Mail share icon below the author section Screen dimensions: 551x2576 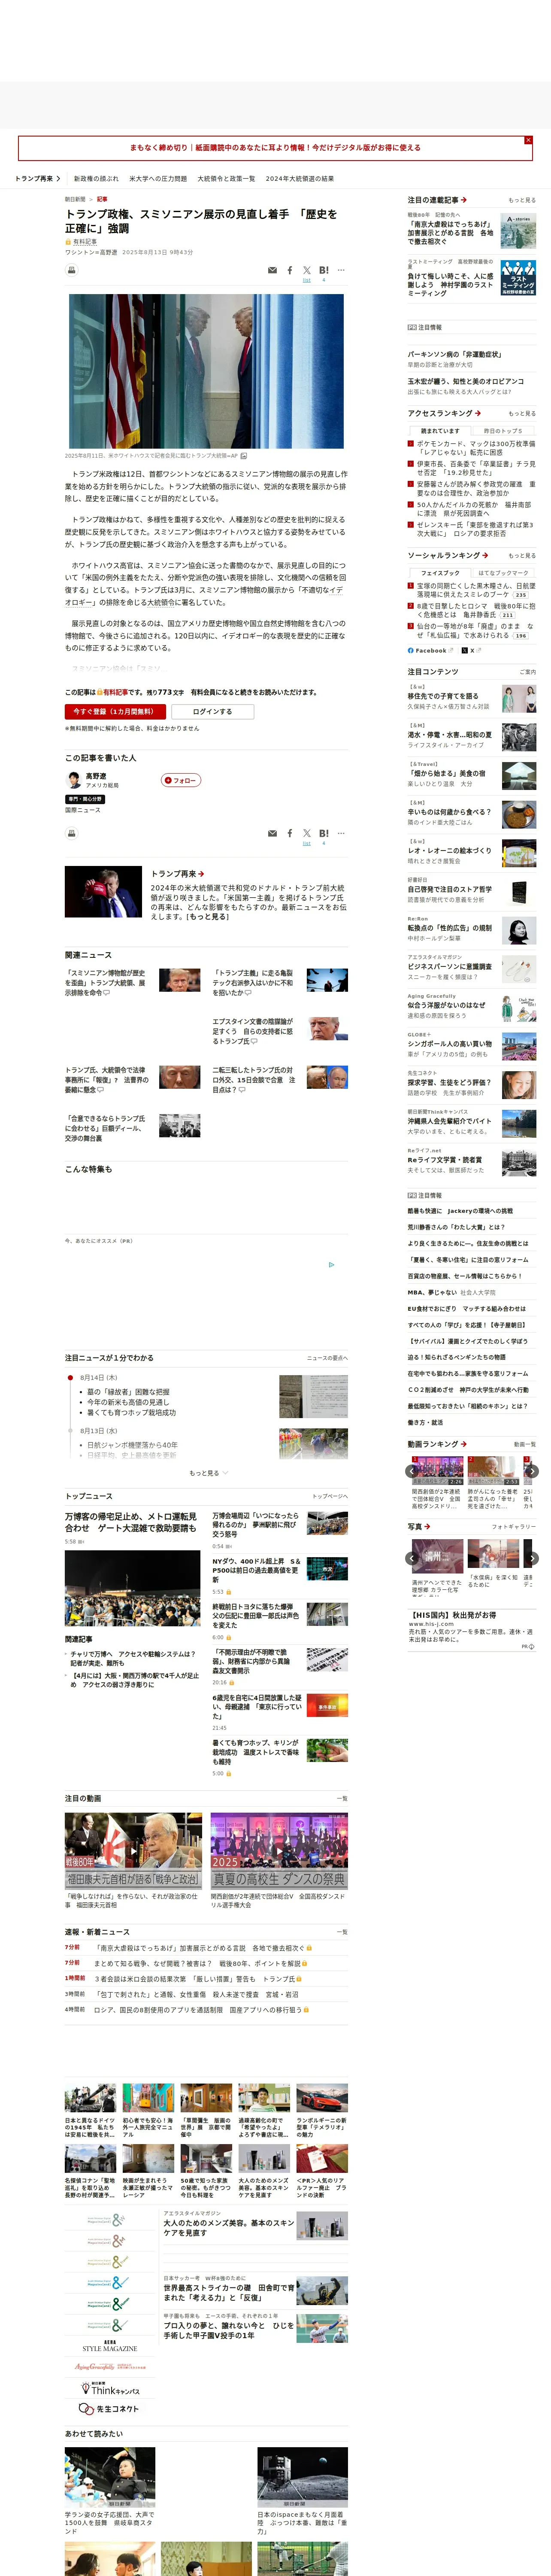coord(272,833)
